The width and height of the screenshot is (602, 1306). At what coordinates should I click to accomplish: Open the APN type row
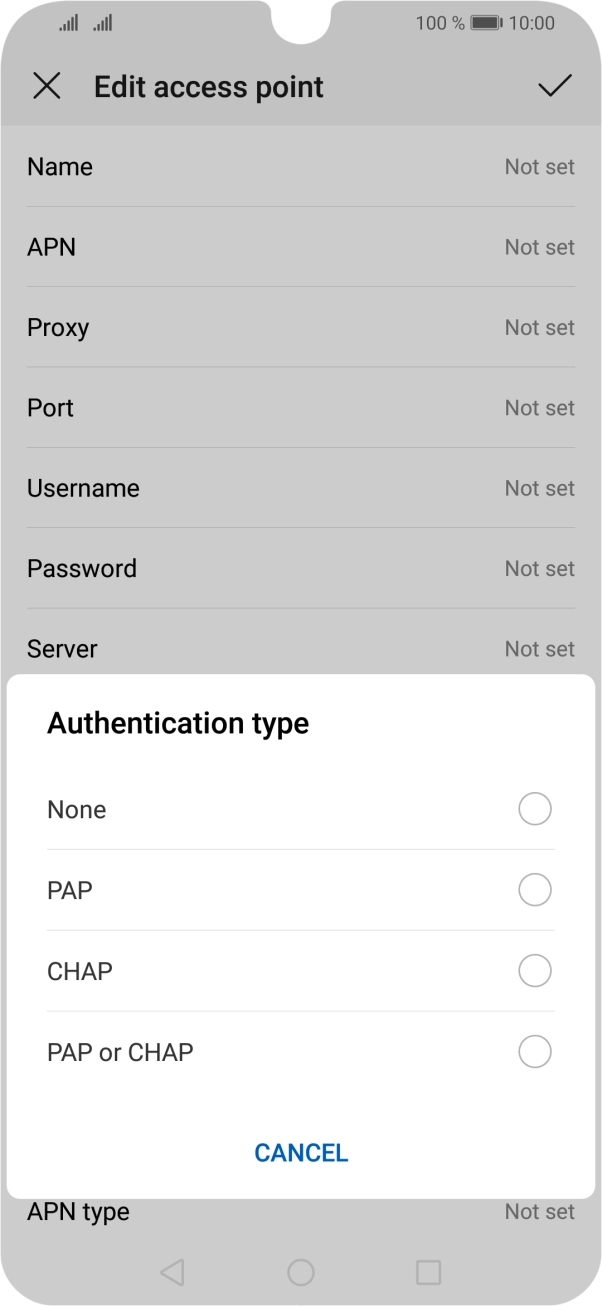point(300,1212)
